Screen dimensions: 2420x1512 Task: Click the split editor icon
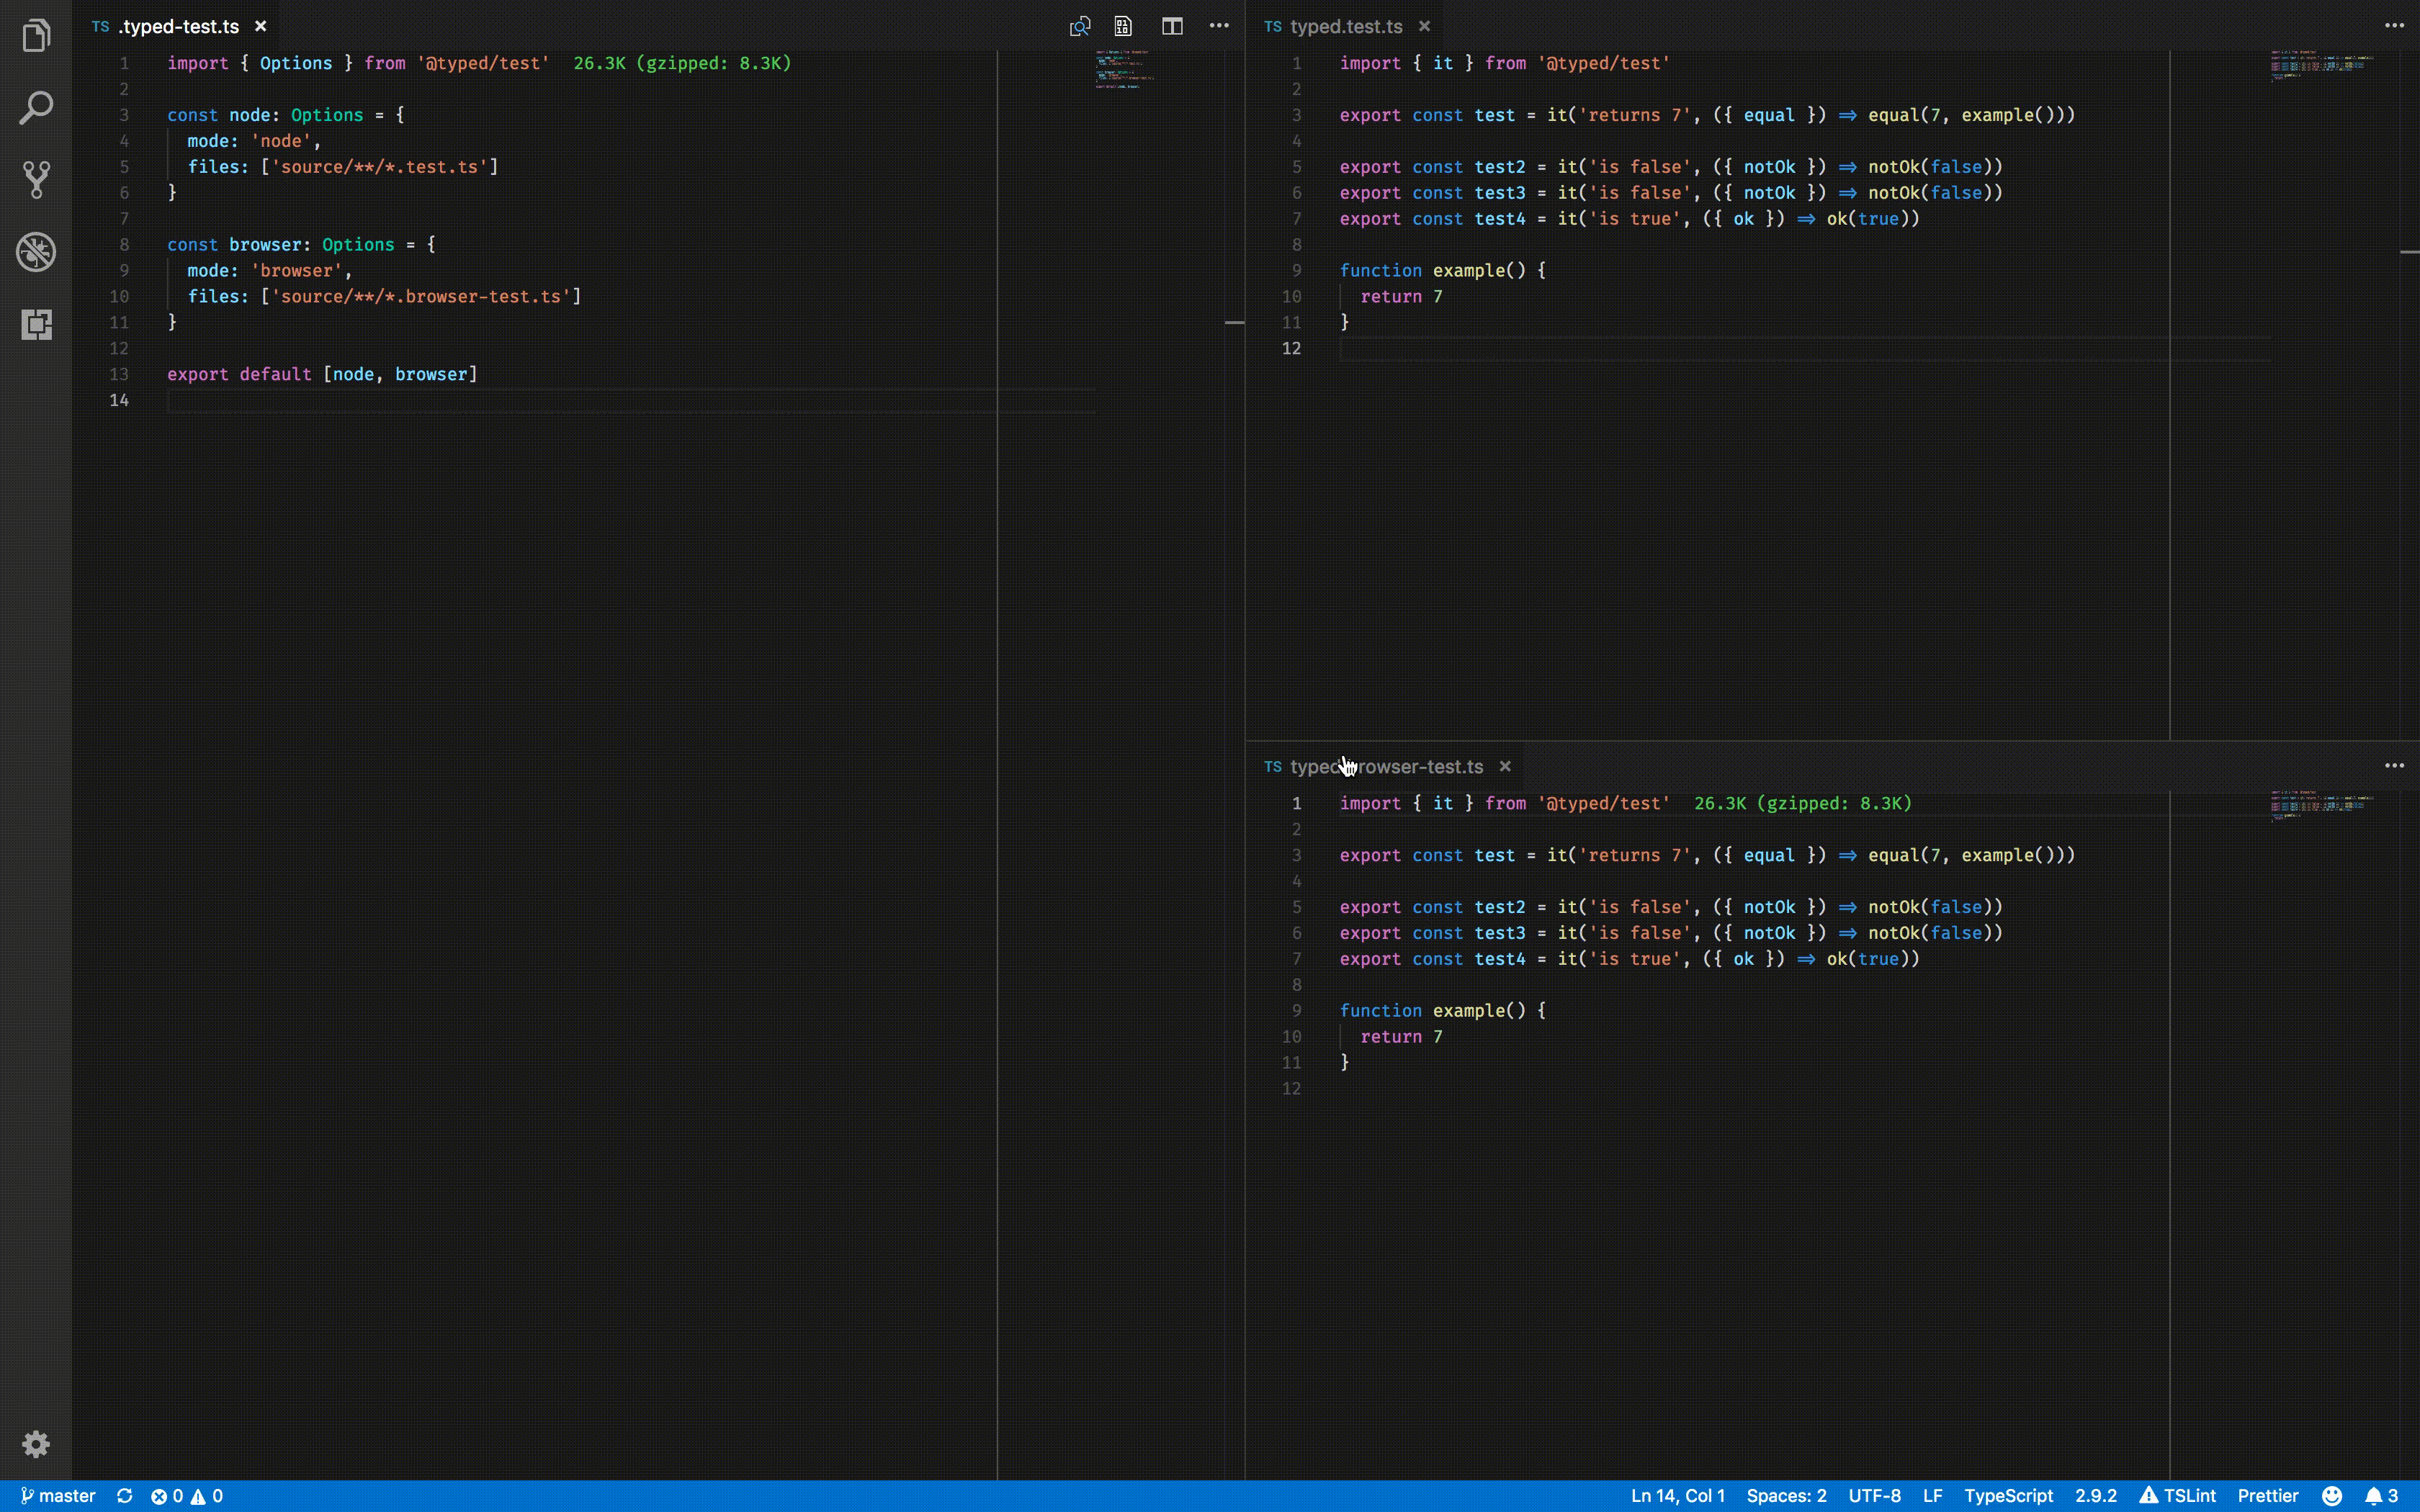pyautogui.click(x=1172, y=26)
